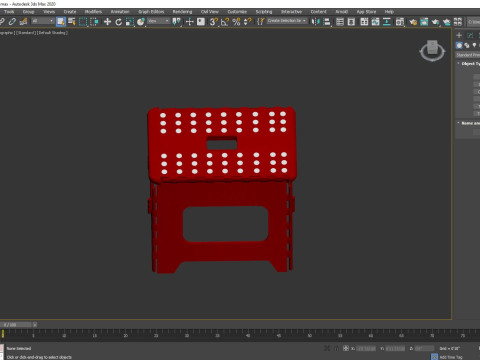Open the Curve Editor icon
The image size is (480, 360).
375,22
